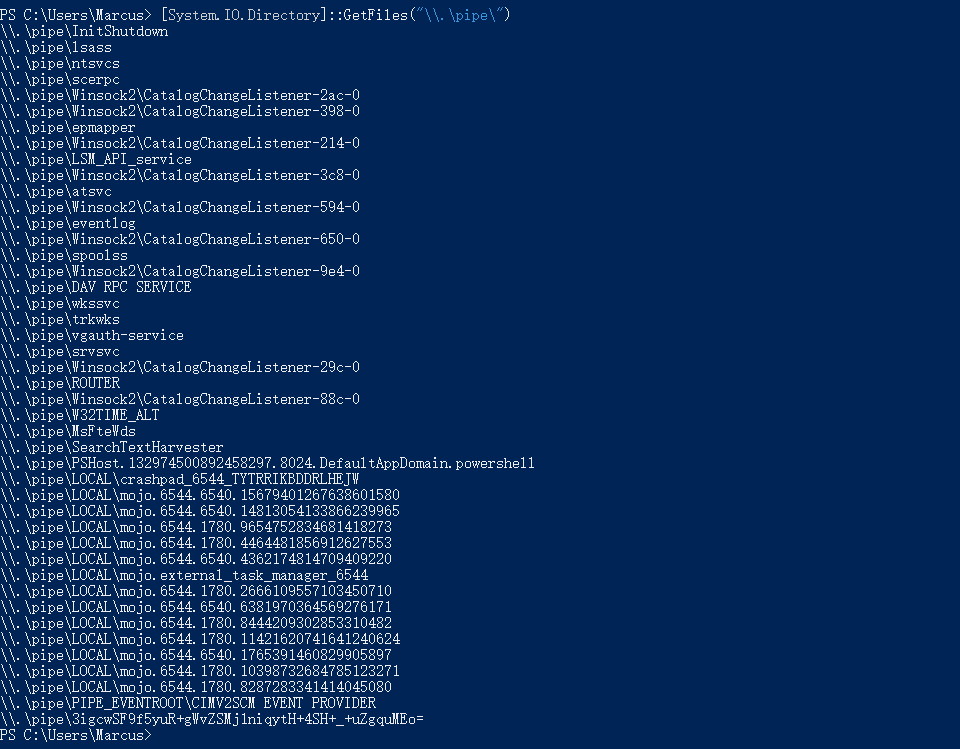
Task: Click the W32TIME_ALT pipe entry
Action: click(80, 415)
